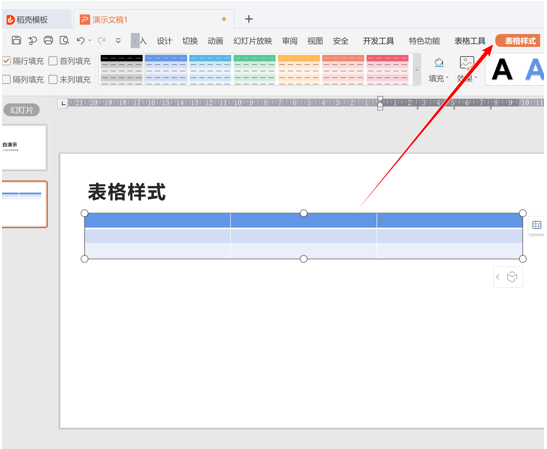Expand the table style gallery arrow
Viewport: 547px width, 449px height.
[x=417, y=70]
